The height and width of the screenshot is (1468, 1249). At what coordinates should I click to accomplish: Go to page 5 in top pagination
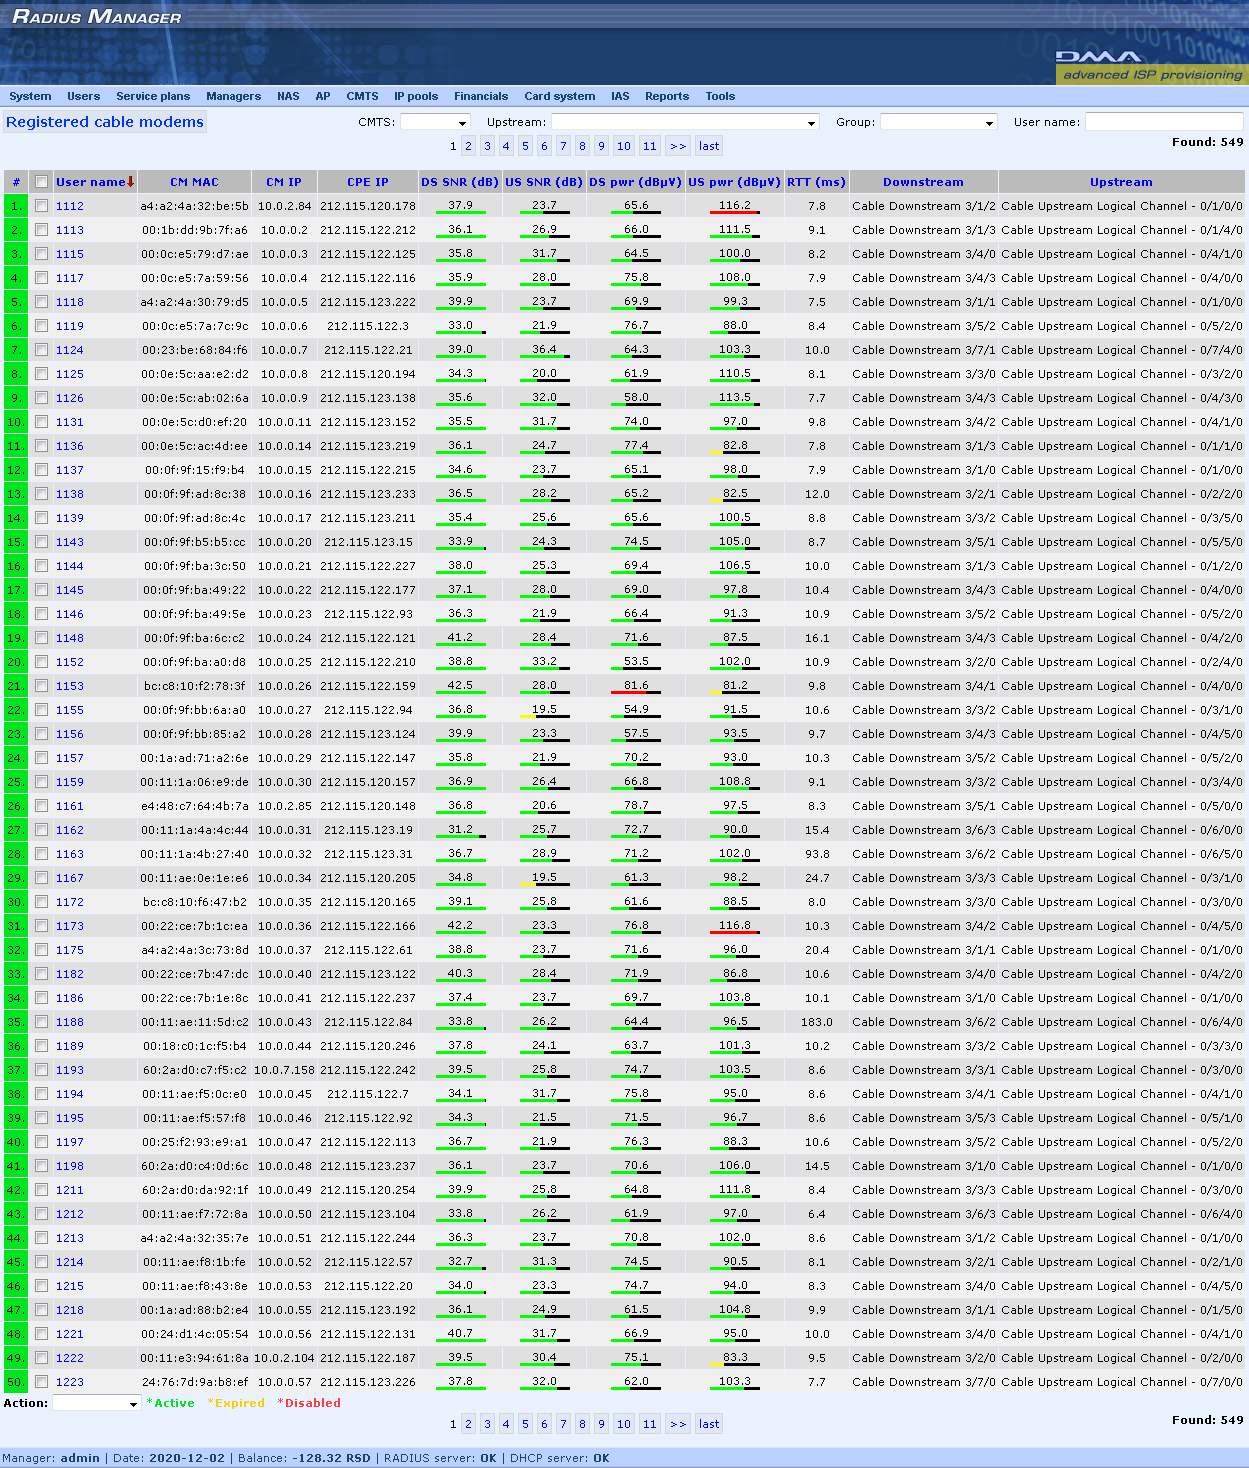(525, 146)
